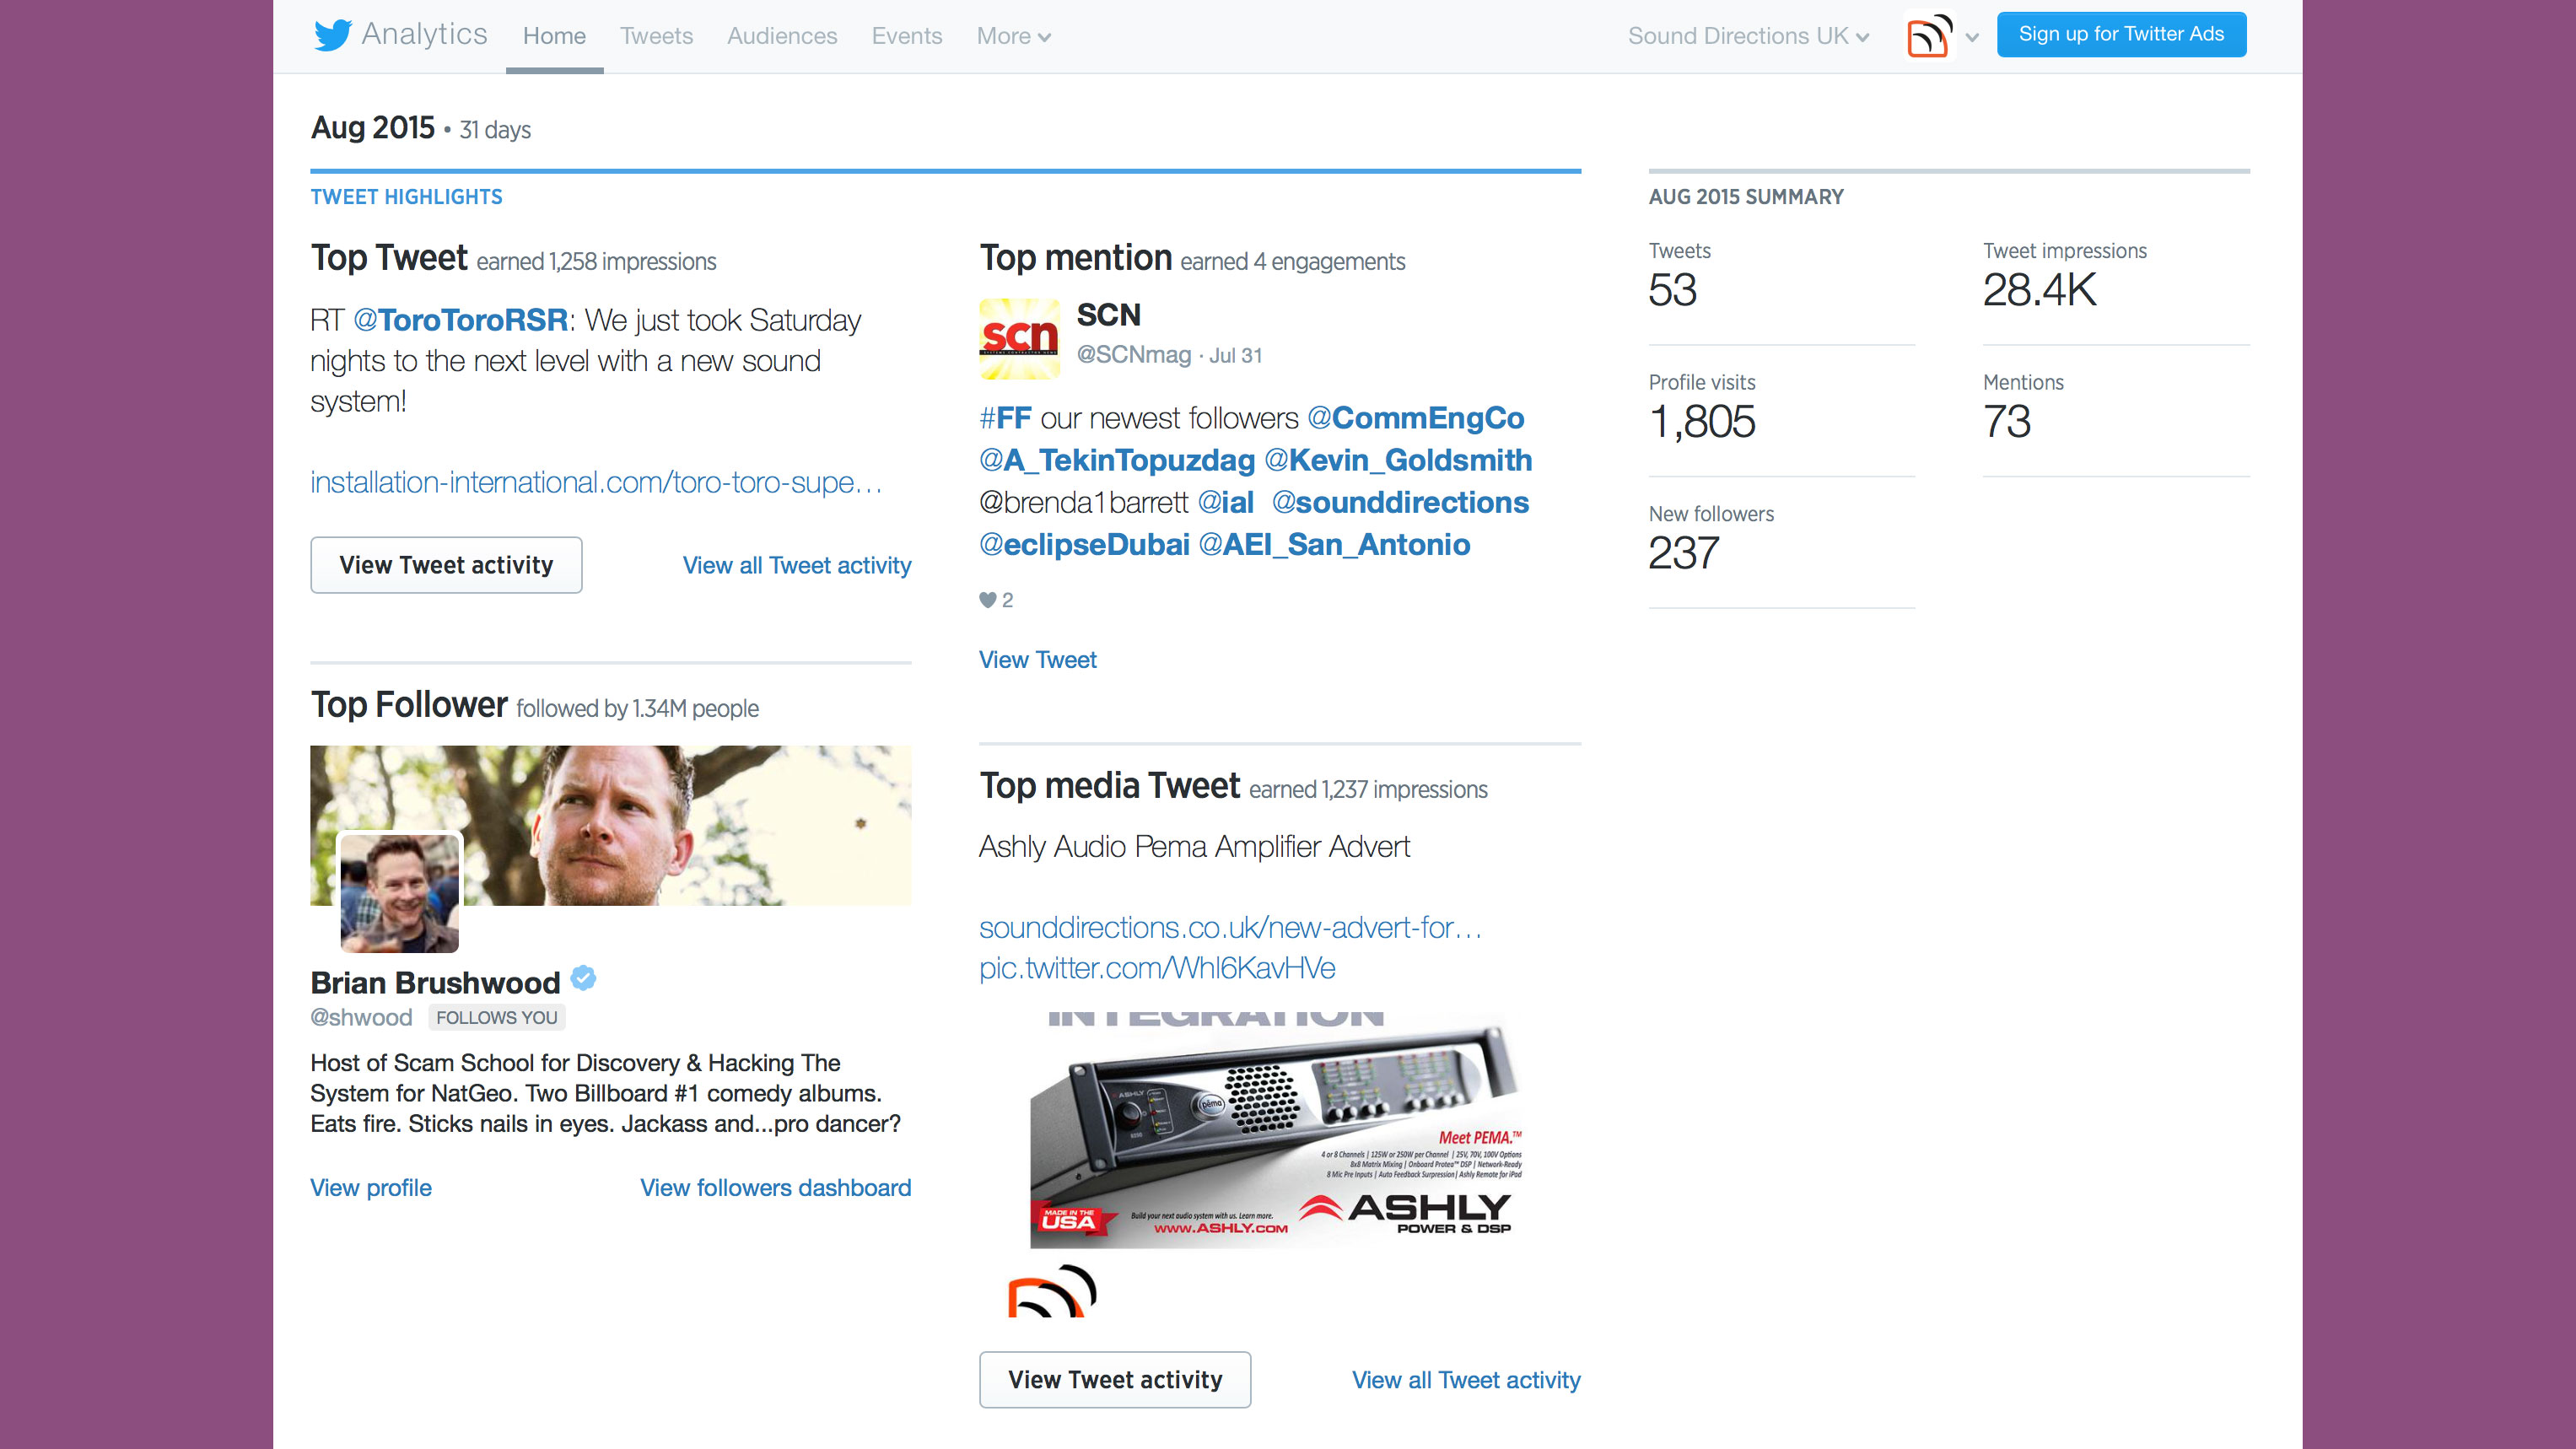Click the SCN account name
Image resolution: width=2576 pixels, height=1449 pixels.
(x=1108, y=315)
